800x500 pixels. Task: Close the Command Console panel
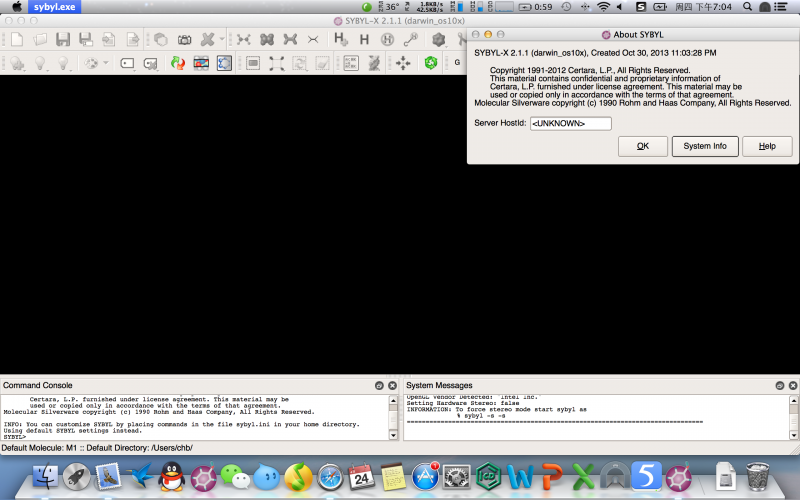point(392,386)
